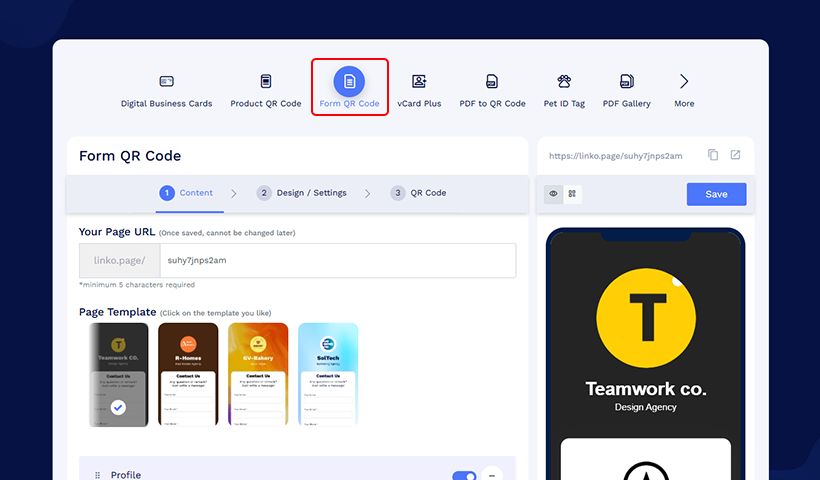Click the page URL input field
Screen dimensions: 820x480
coord(337,260)
